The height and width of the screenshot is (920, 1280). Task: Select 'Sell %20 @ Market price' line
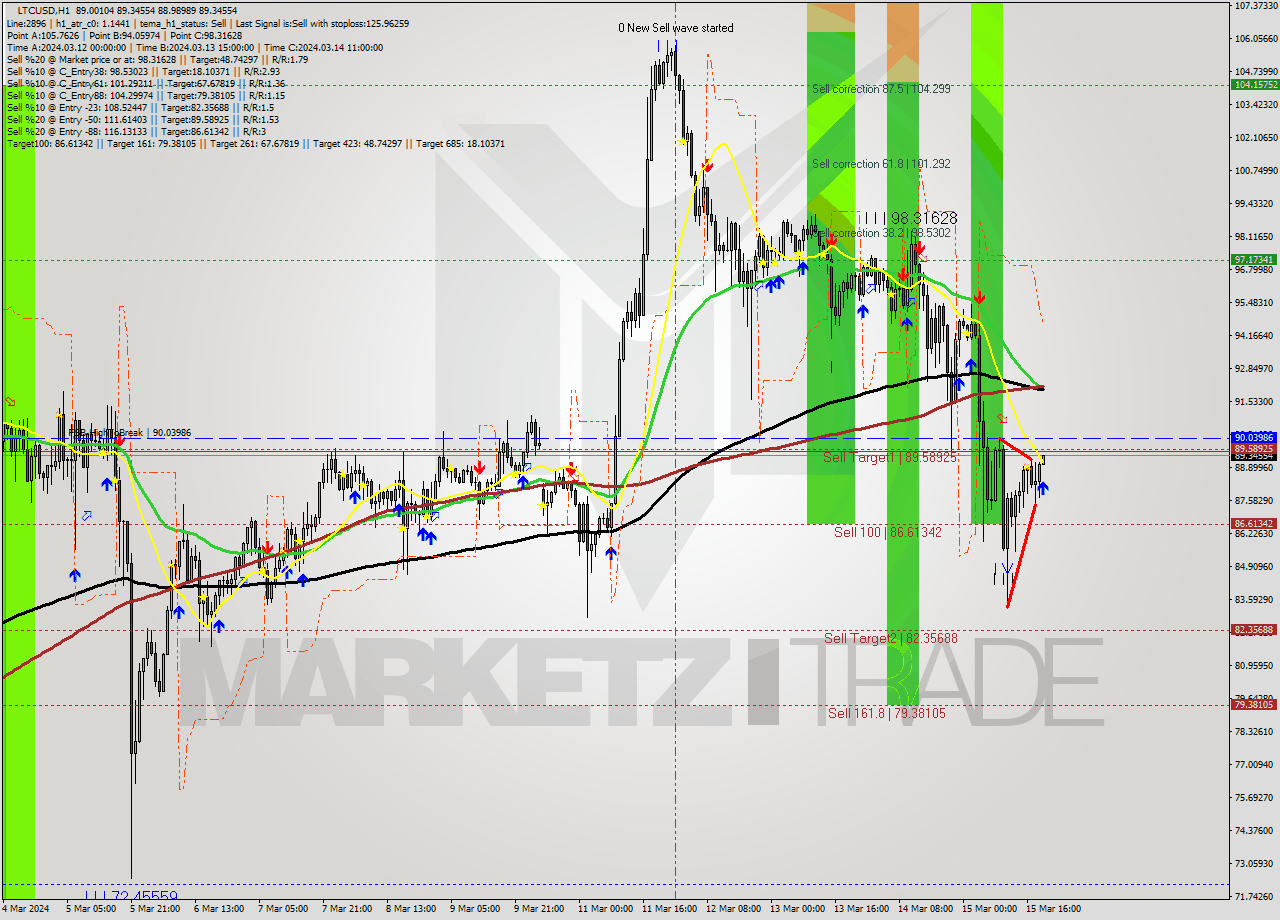point(157,59)
